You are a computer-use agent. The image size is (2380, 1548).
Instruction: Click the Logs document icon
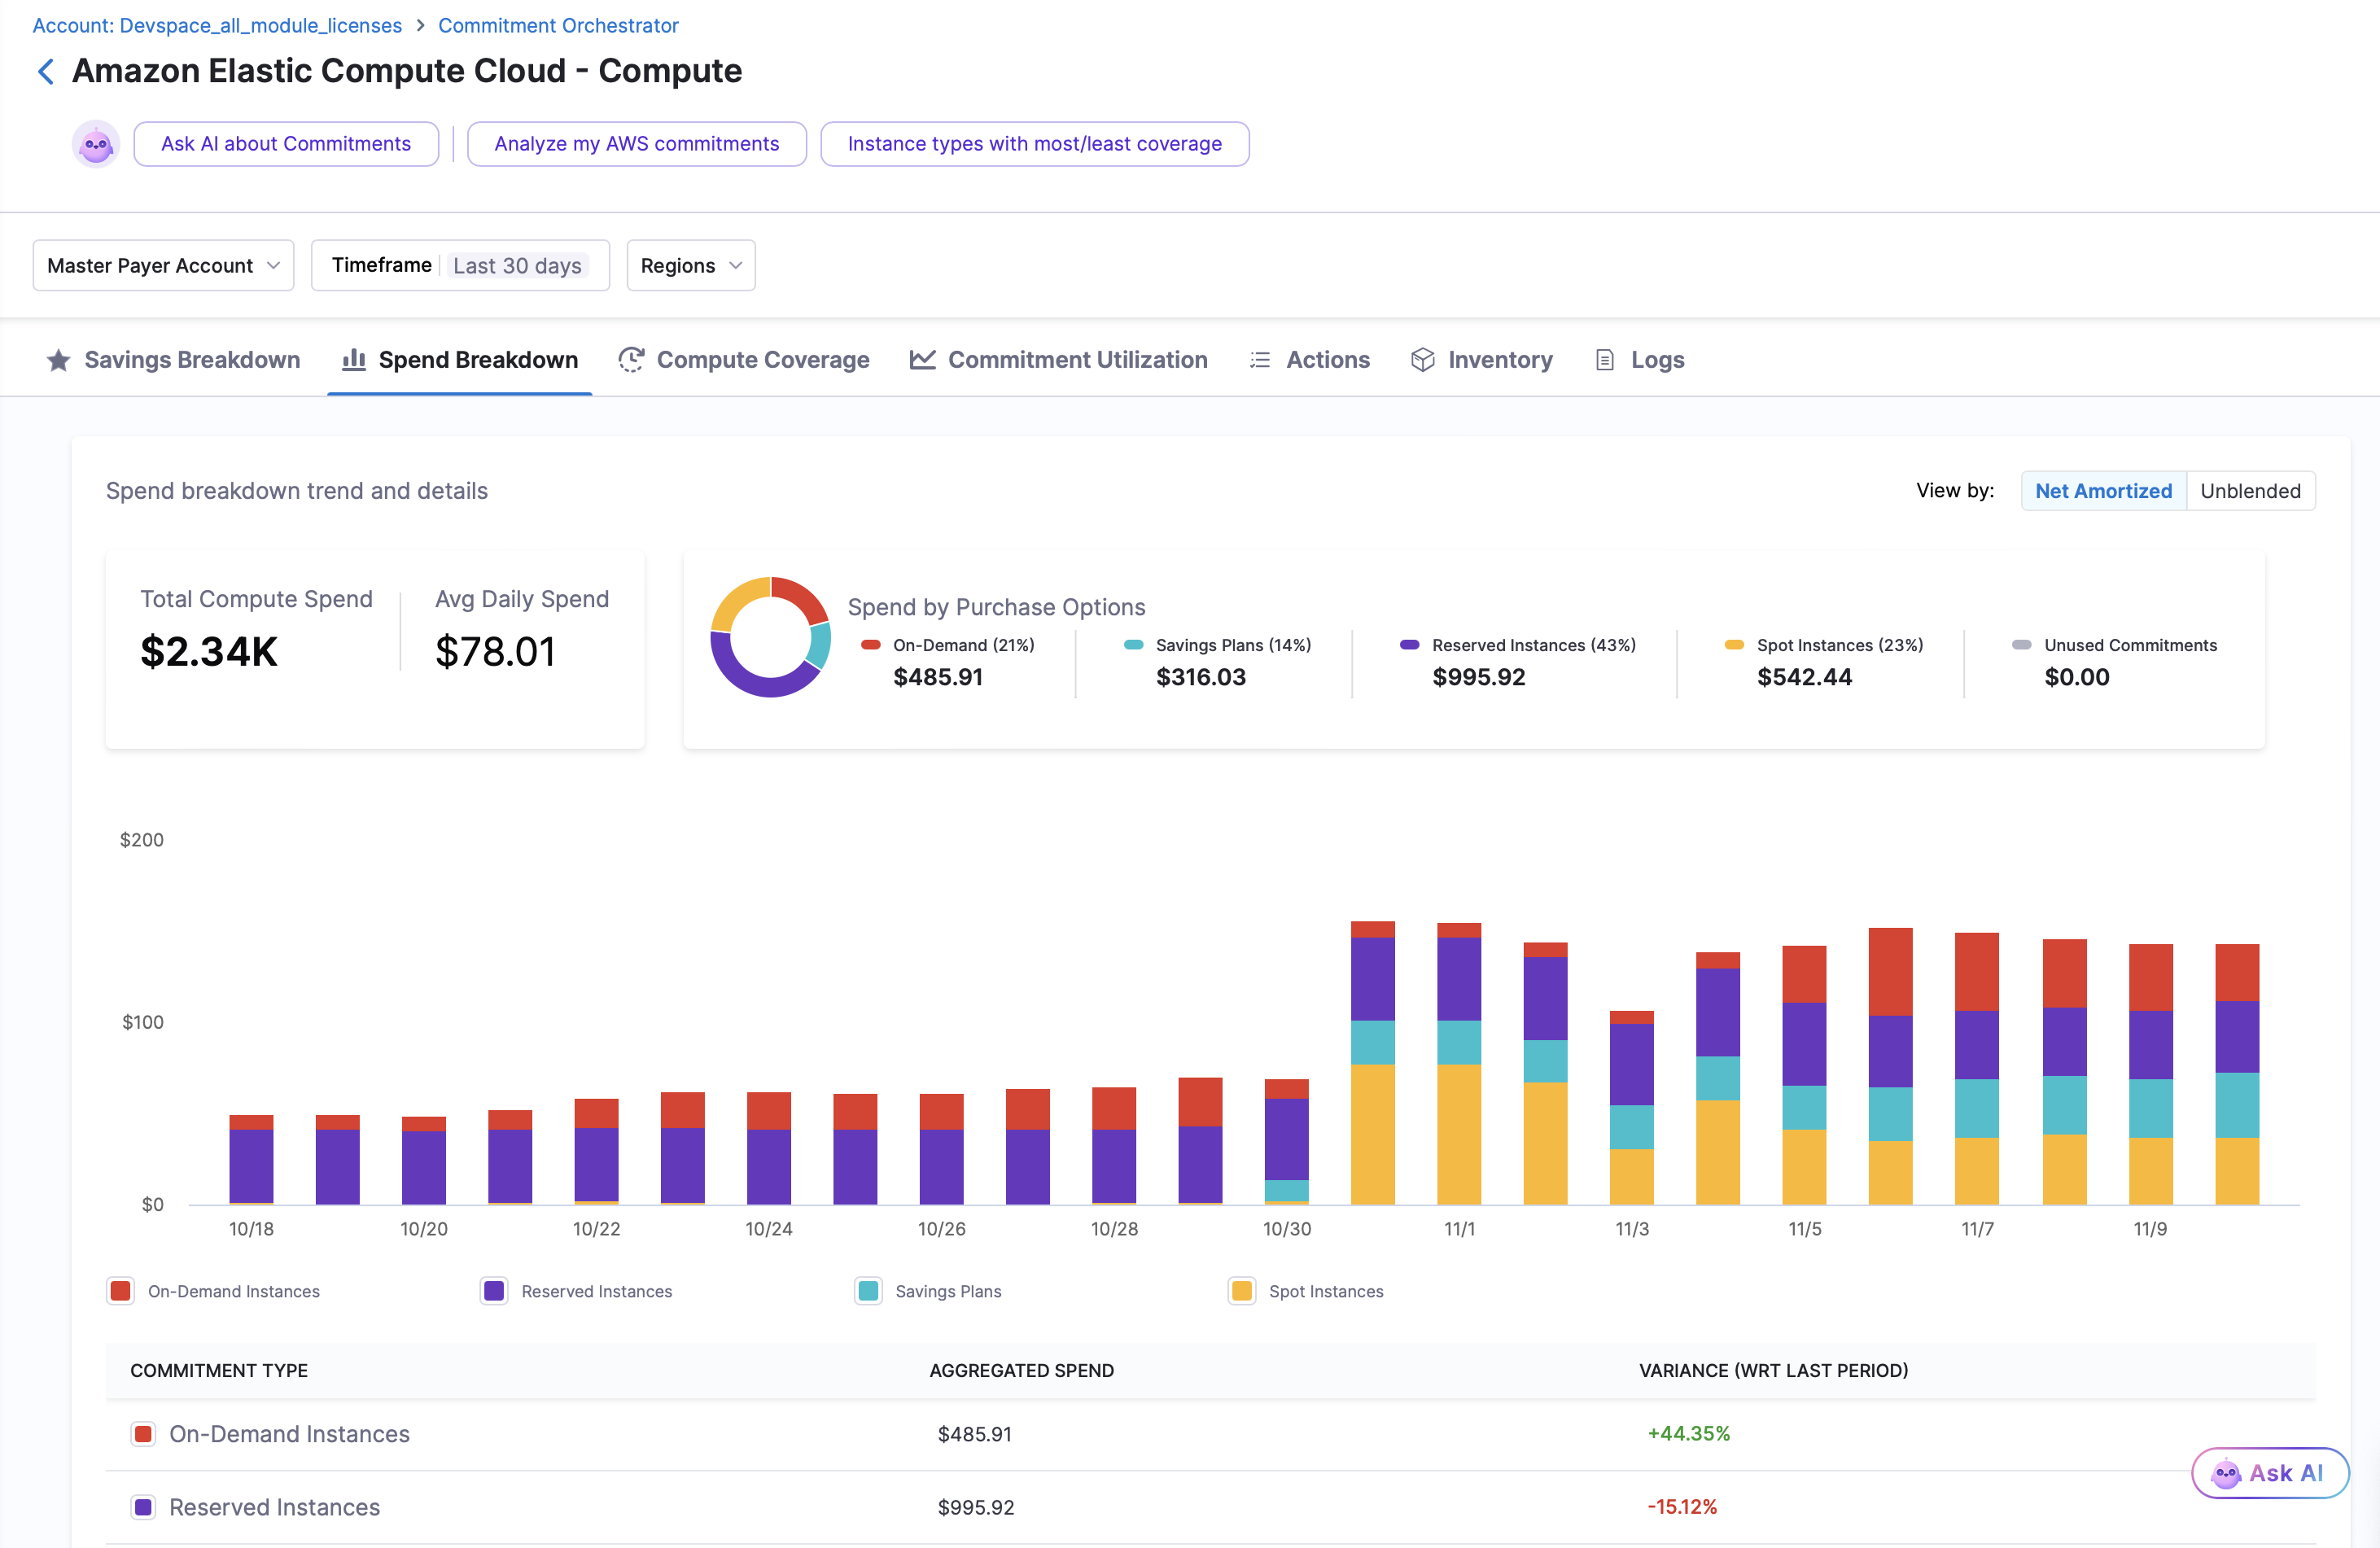click(x=1605, y=360)
